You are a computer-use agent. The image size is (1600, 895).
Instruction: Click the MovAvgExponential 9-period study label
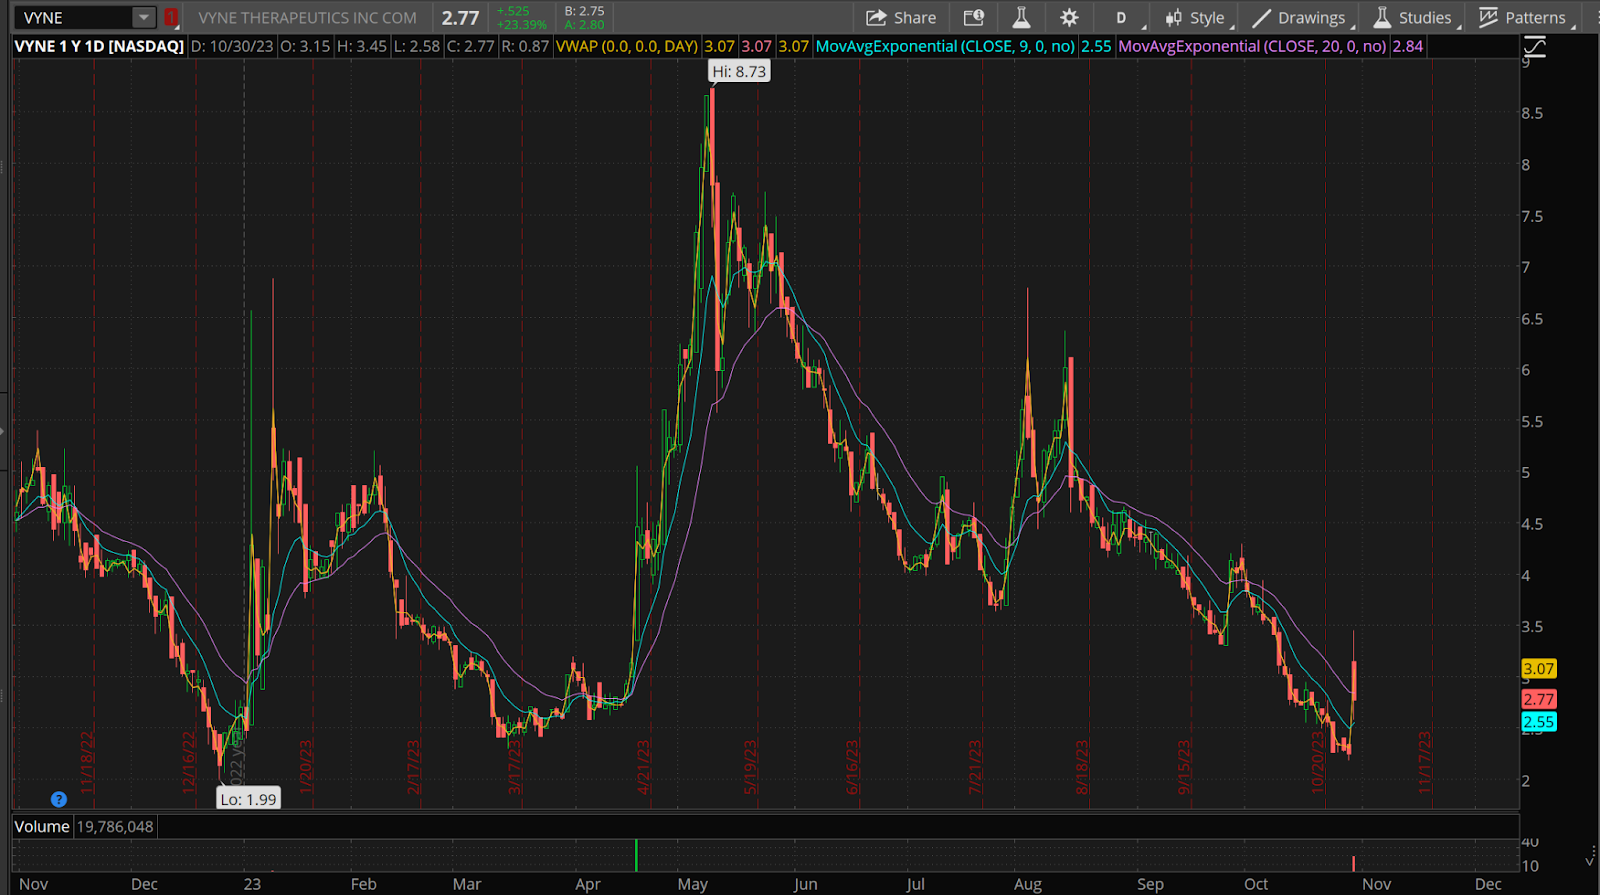coord(945,46)
